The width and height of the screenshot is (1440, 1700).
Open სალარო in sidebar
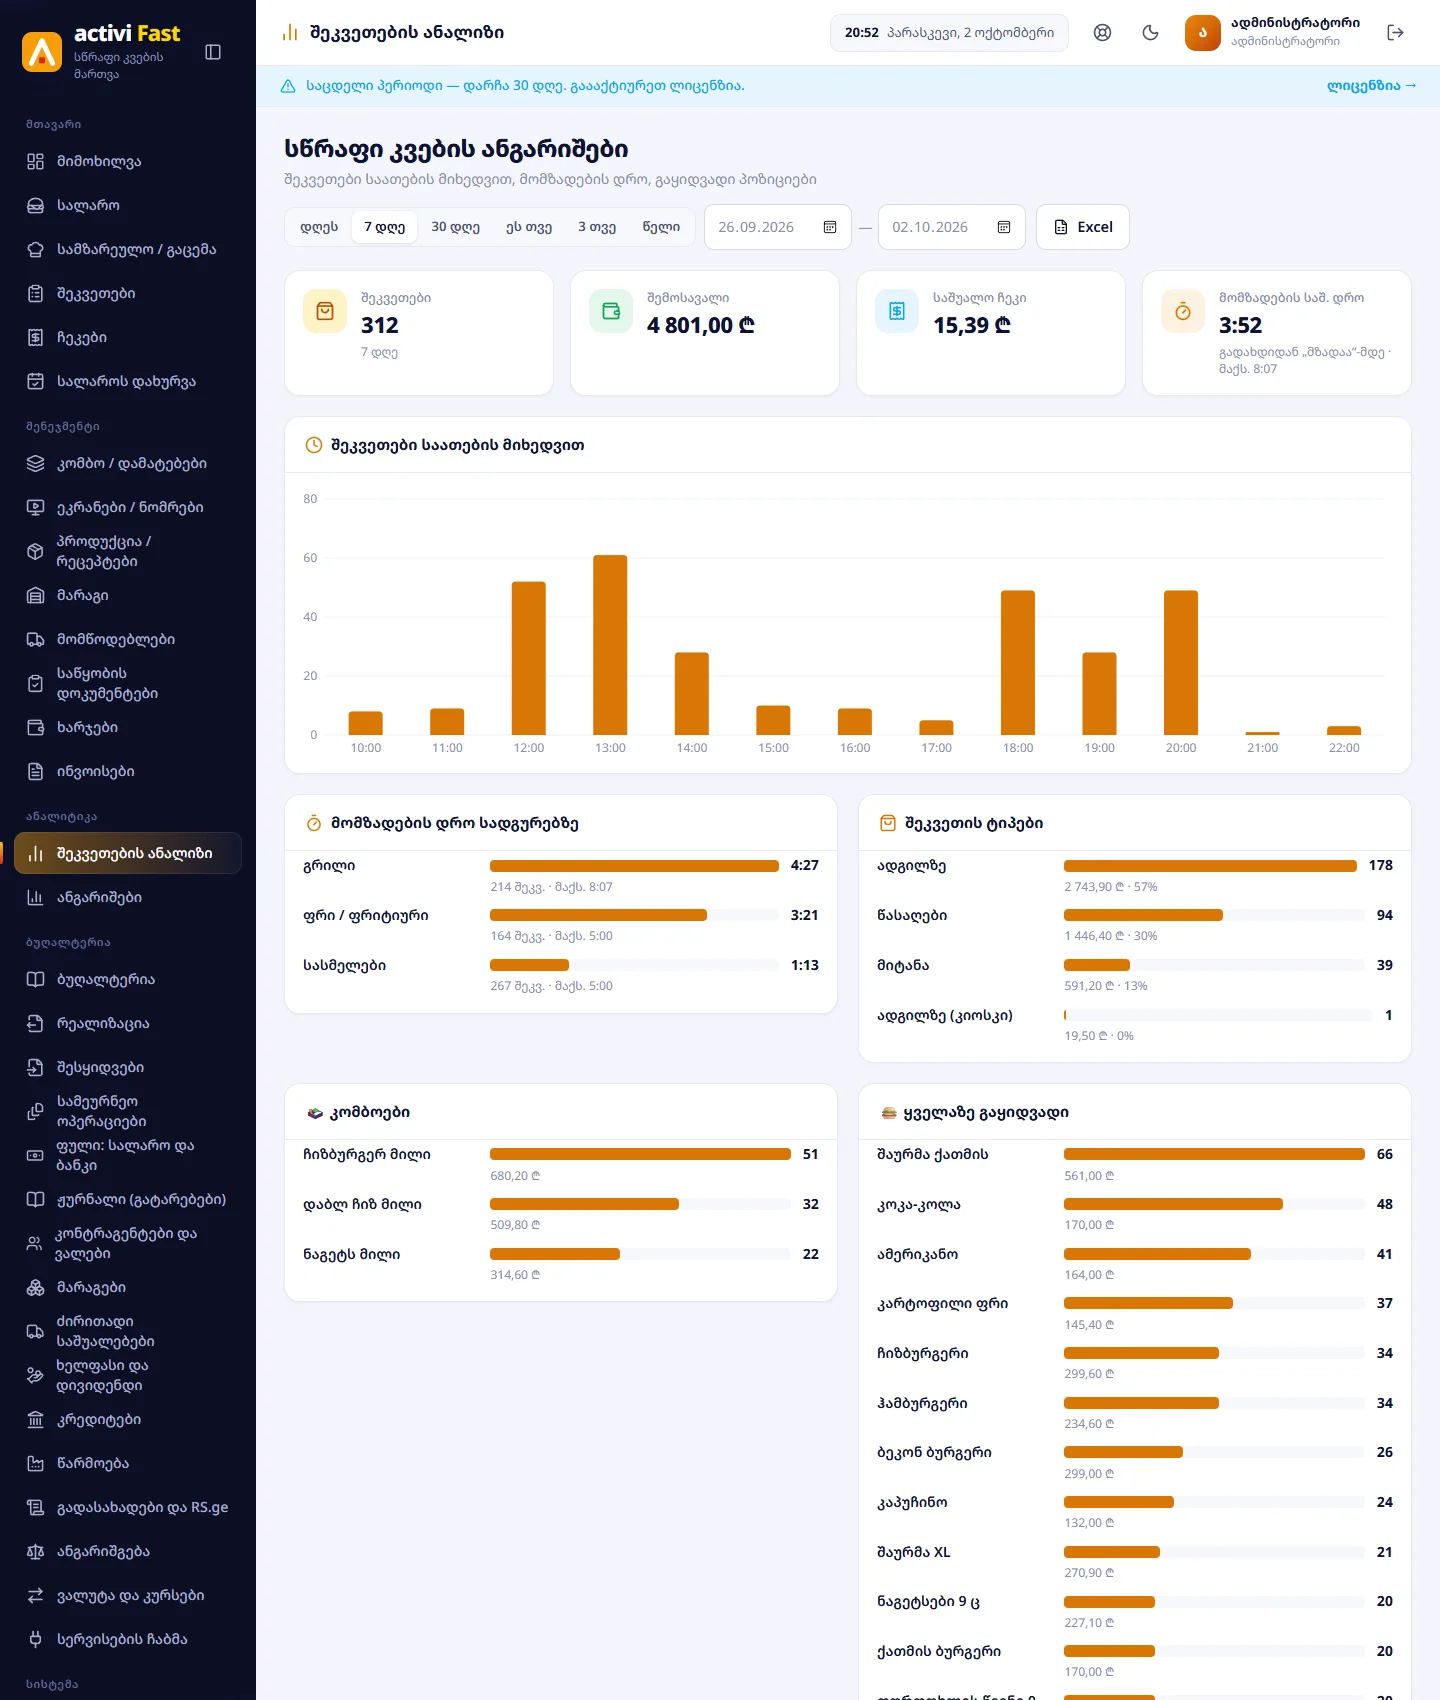click(x=128, y=206)
